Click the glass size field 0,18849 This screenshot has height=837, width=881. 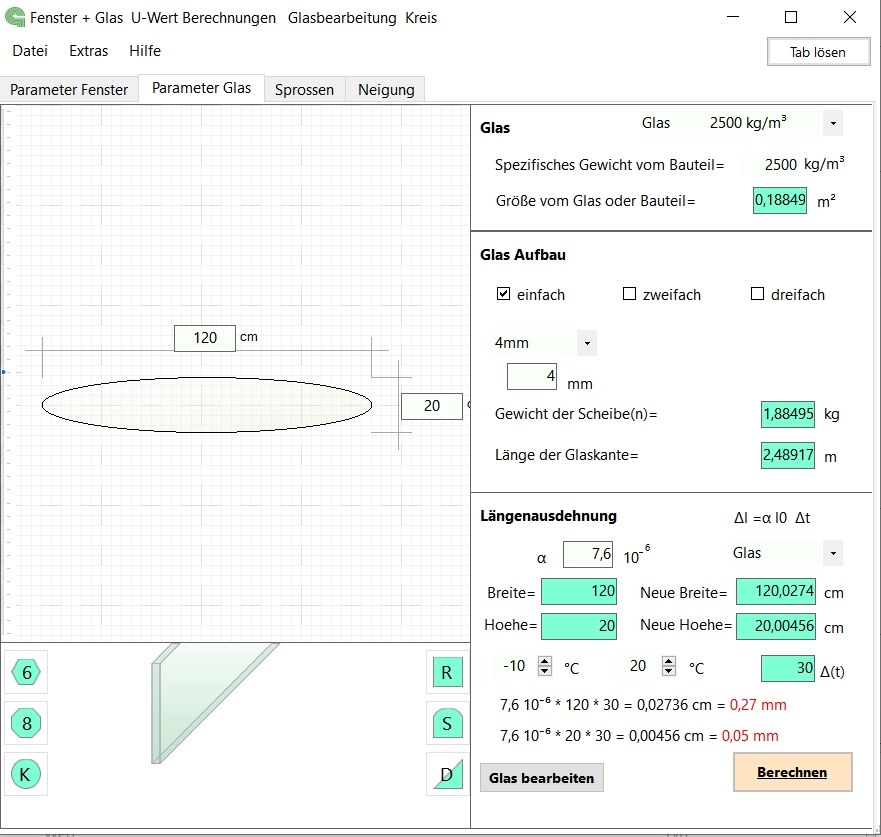[x=780, y=201]
